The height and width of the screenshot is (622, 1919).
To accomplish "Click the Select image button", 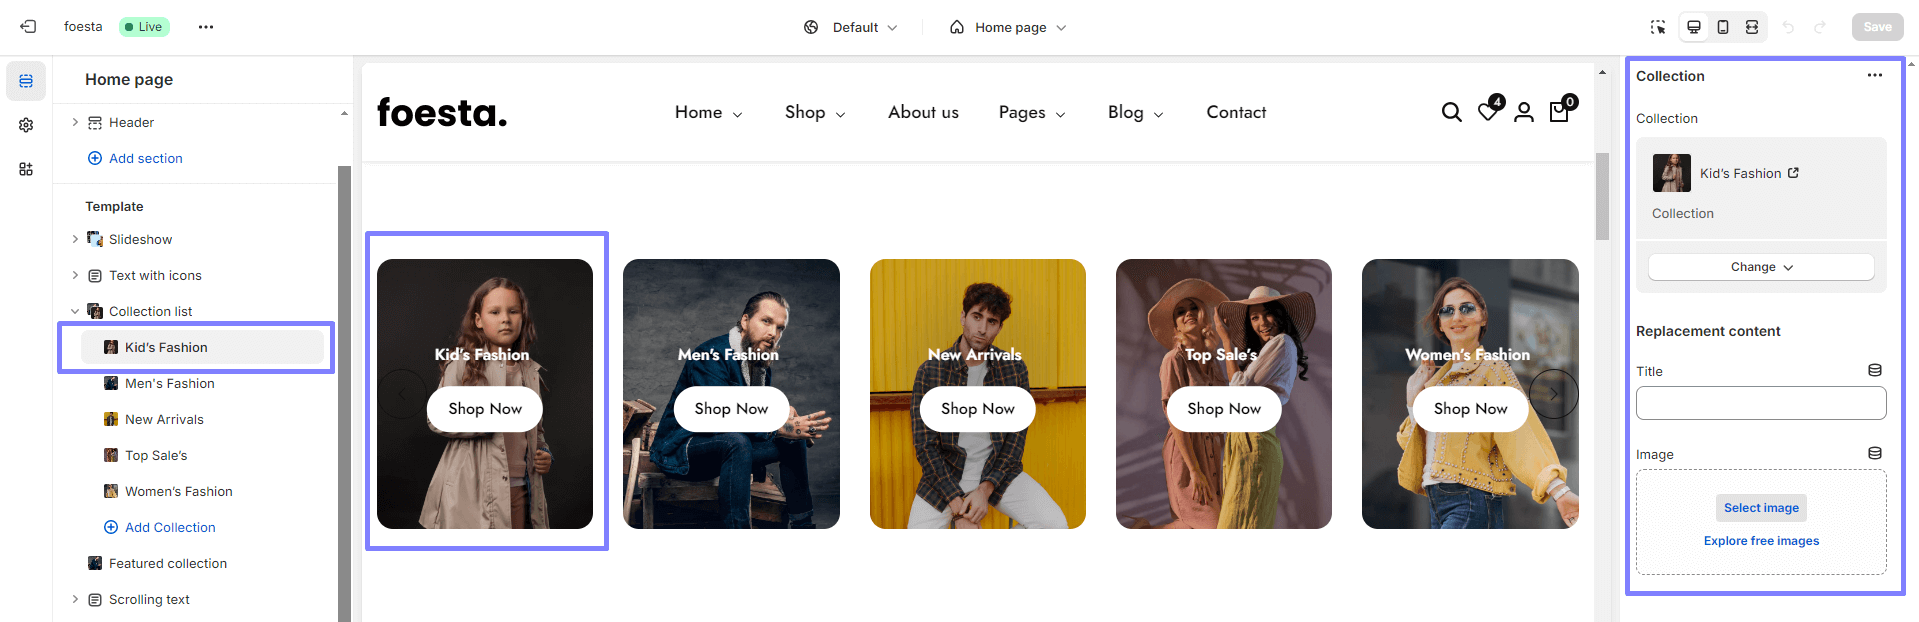I will [1761, 508].
